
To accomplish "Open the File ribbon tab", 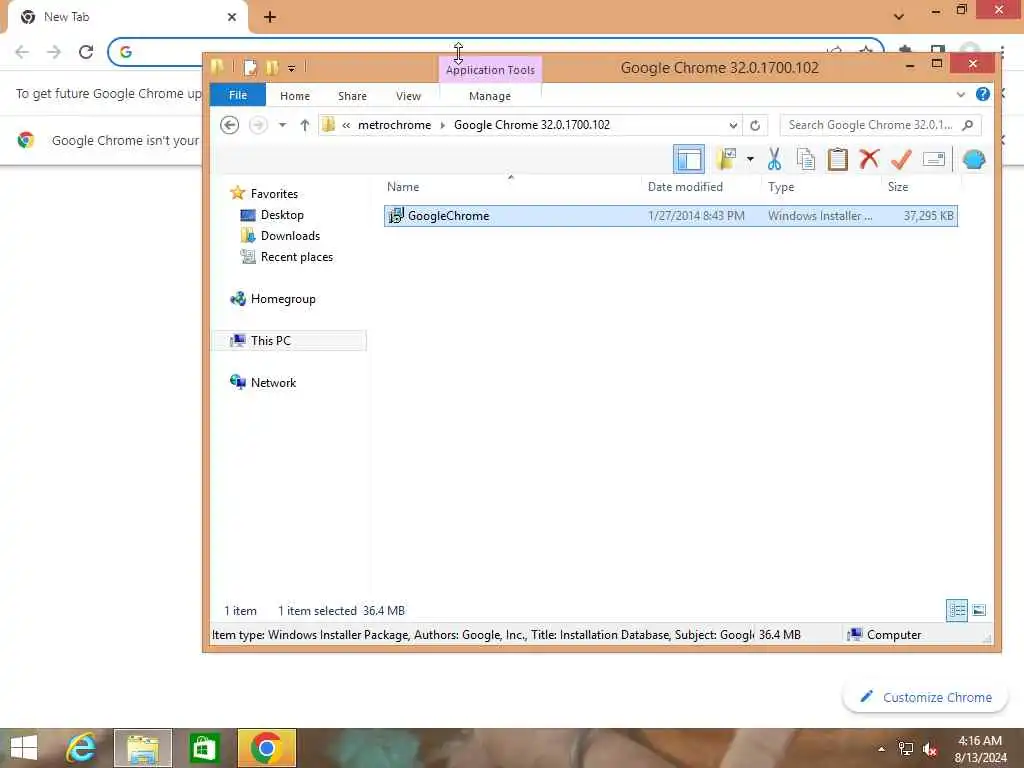I will click(238, 95).
